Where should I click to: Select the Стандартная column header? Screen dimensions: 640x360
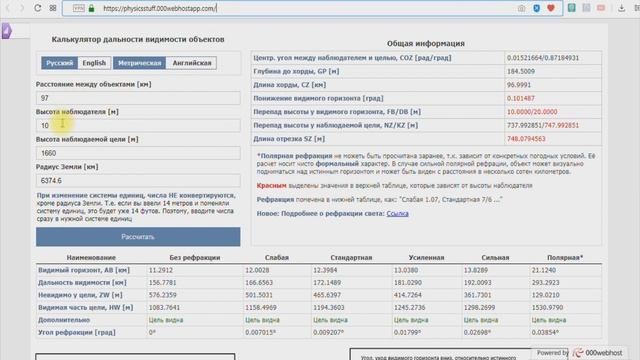[351, 258]
